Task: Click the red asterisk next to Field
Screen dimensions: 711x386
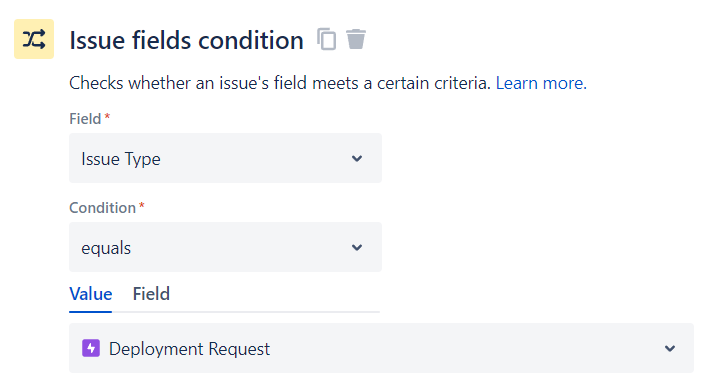Action: coord(107,116)
